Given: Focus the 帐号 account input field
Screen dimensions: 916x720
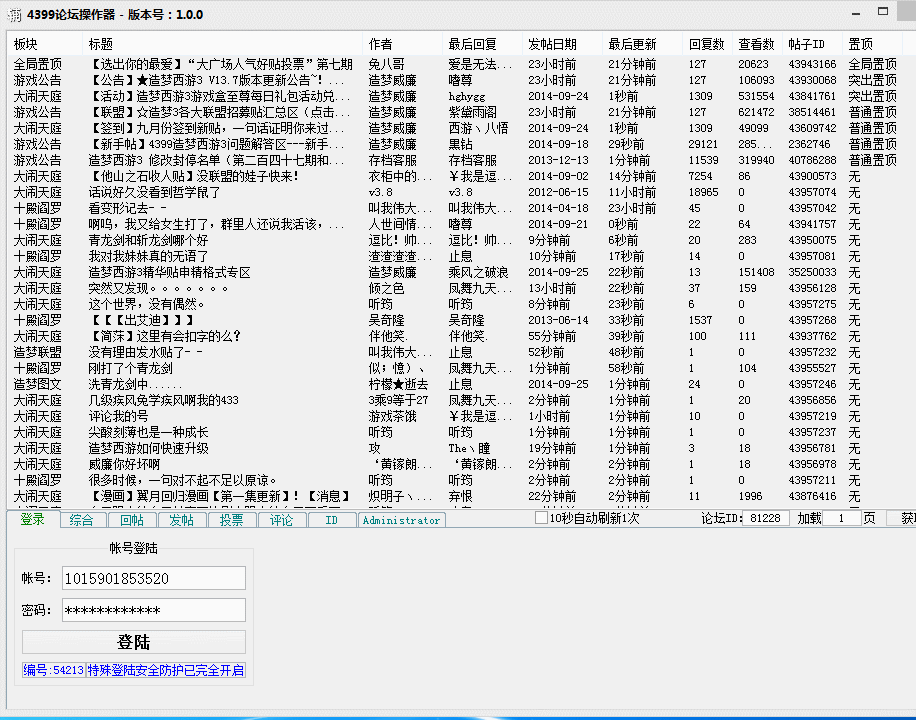Looking at the screenshot, I should (x=154, y=578).
